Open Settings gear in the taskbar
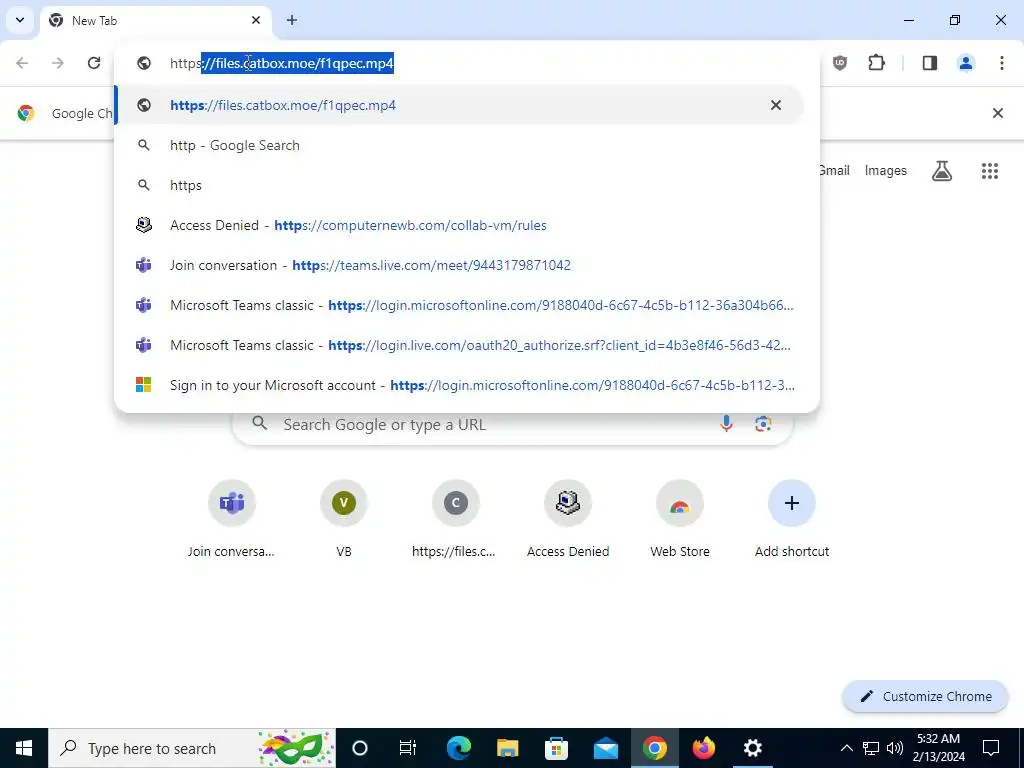The width and height of the screenshot is (1024, 768). pyautogui.click(x=752, y=748)
